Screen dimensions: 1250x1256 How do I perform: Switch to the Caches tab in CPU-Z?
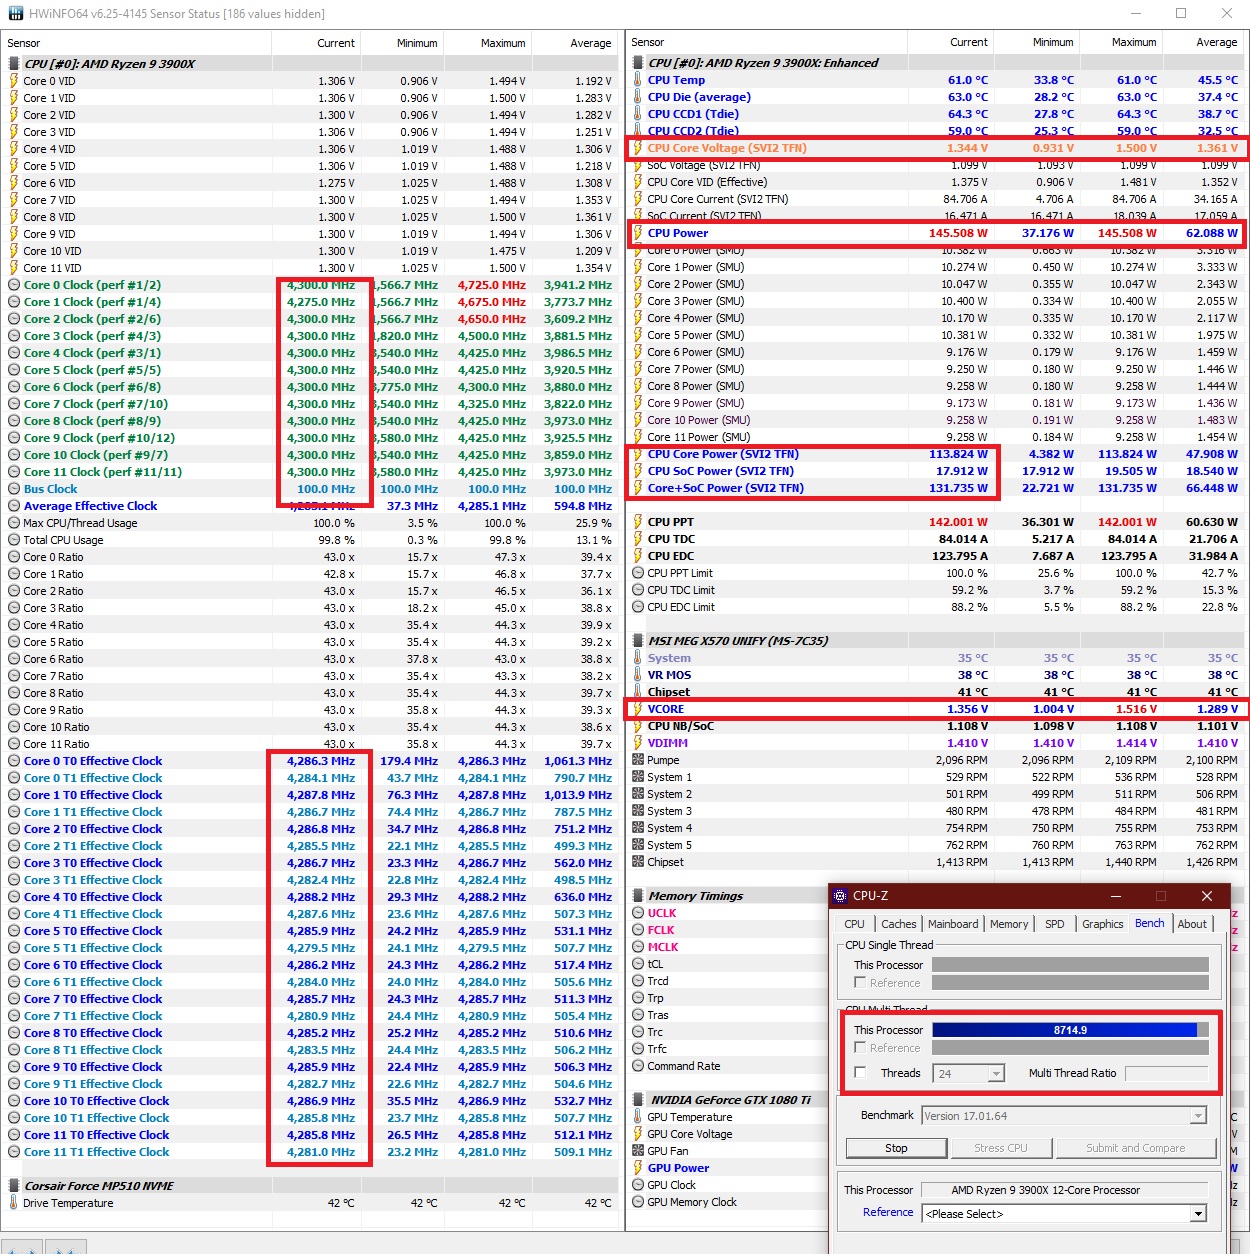click(898, 924)
